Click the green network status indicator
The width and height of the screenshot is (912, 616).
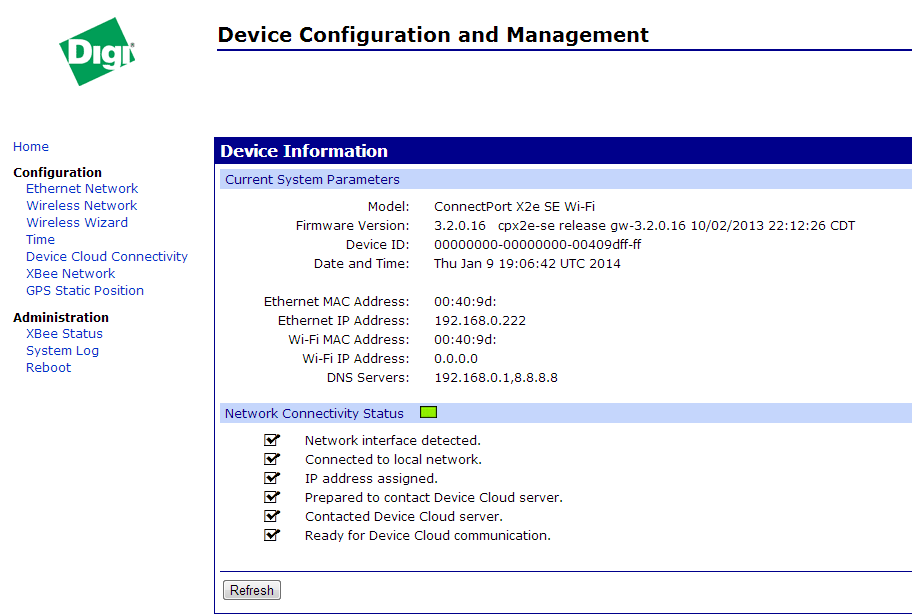(x=428, y=412)
